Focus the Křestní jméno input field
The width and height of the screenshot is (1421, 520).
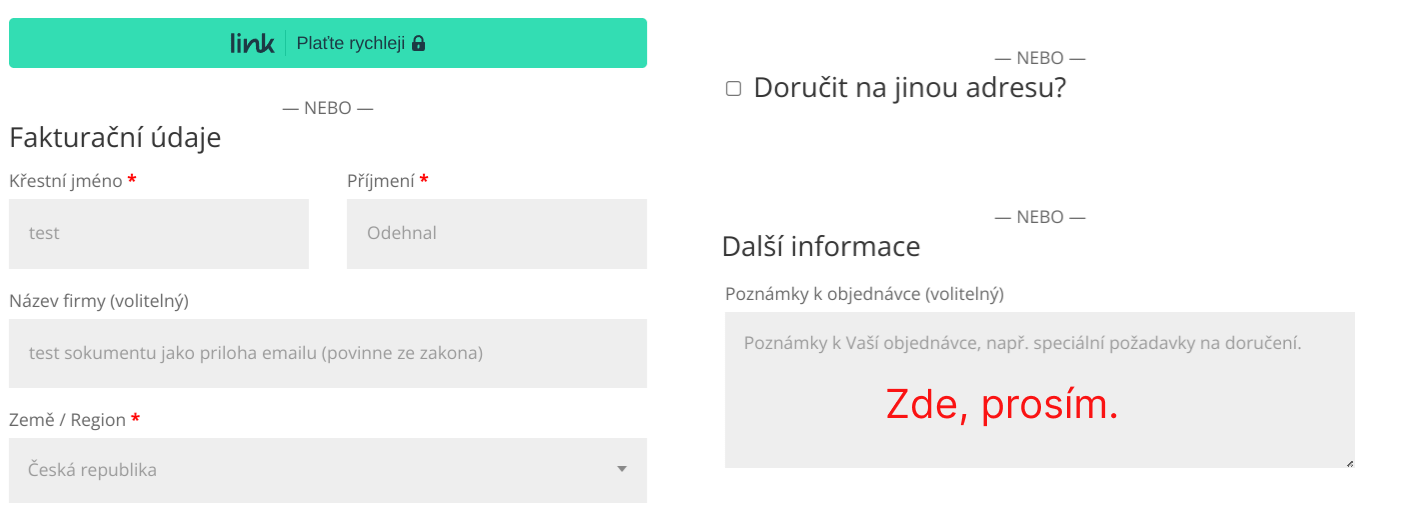[159, 234]
